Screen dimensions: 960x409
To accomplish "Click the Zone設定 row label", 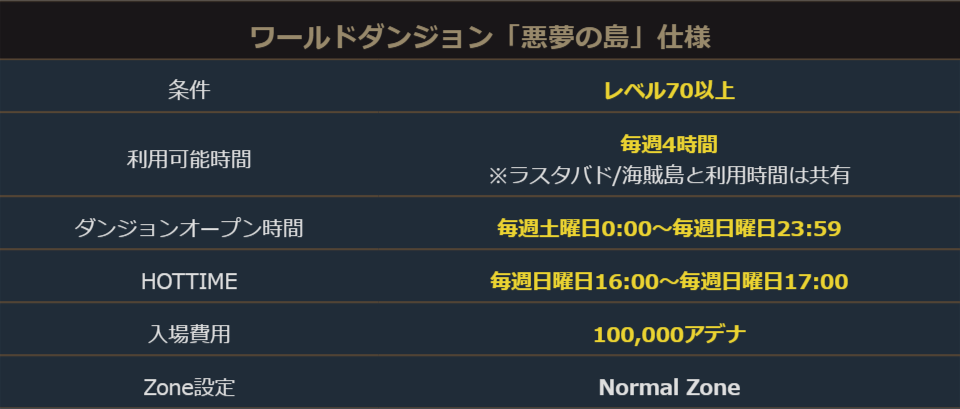I will pos(189,387).
